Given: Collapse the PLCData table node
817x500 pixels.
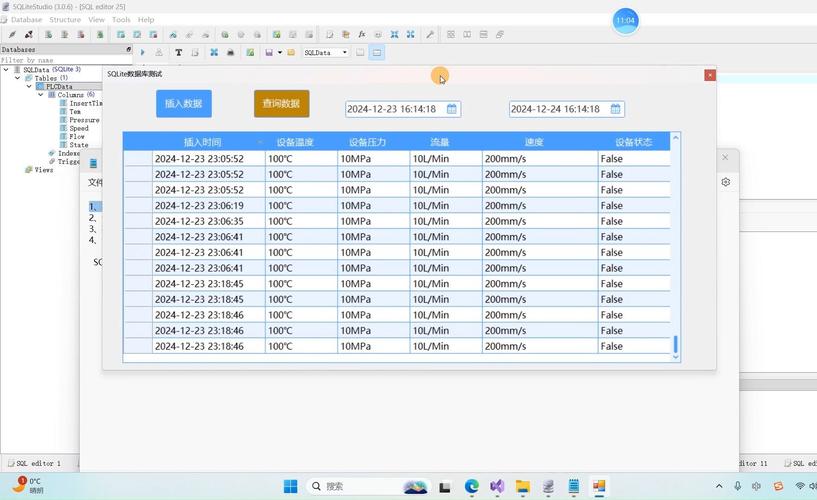Looking at the screenshot, I should (x=29, y=87).
